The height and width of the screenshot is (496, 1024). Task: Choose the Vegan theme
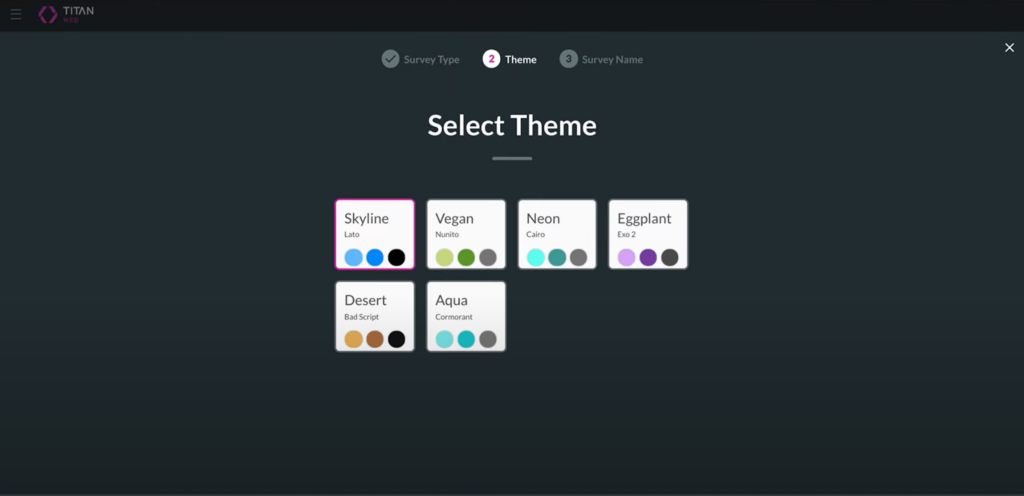(466, 234)
